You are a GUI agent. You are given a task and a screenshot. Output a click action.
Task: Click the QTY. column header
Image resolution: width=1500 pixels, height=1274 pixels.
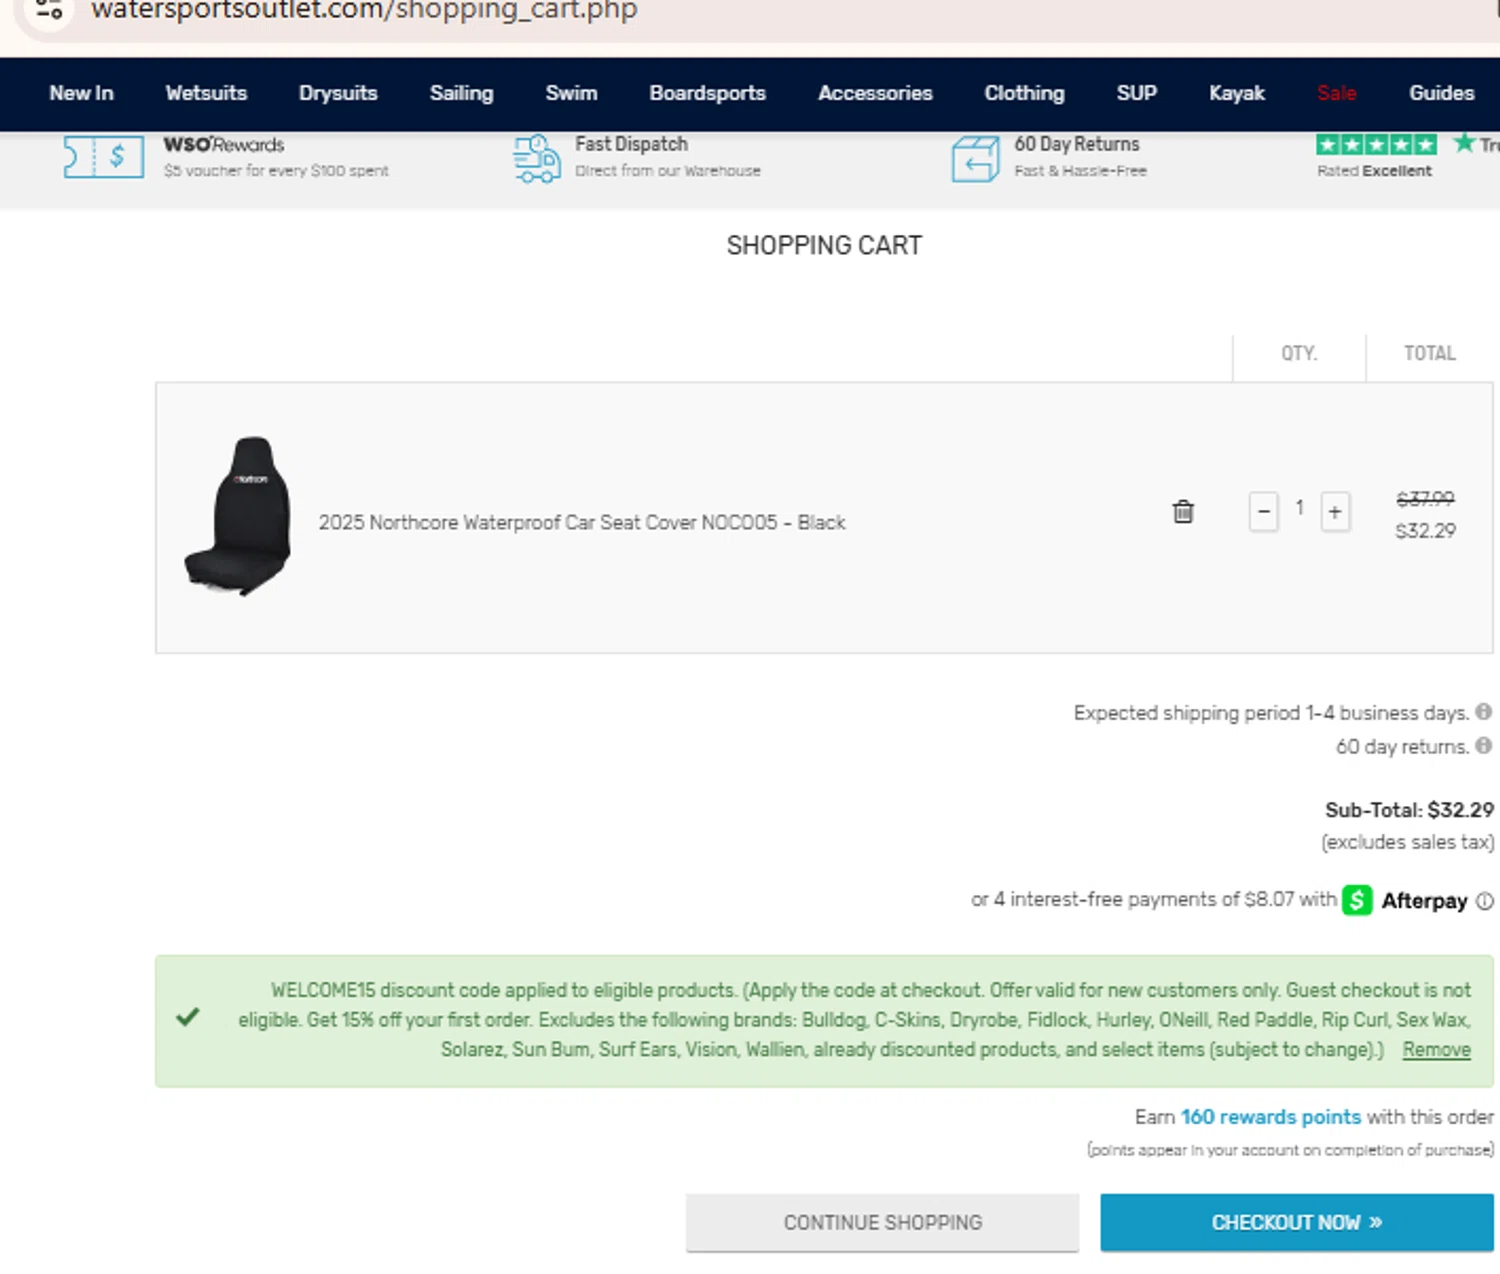[x=1299, y=353]
